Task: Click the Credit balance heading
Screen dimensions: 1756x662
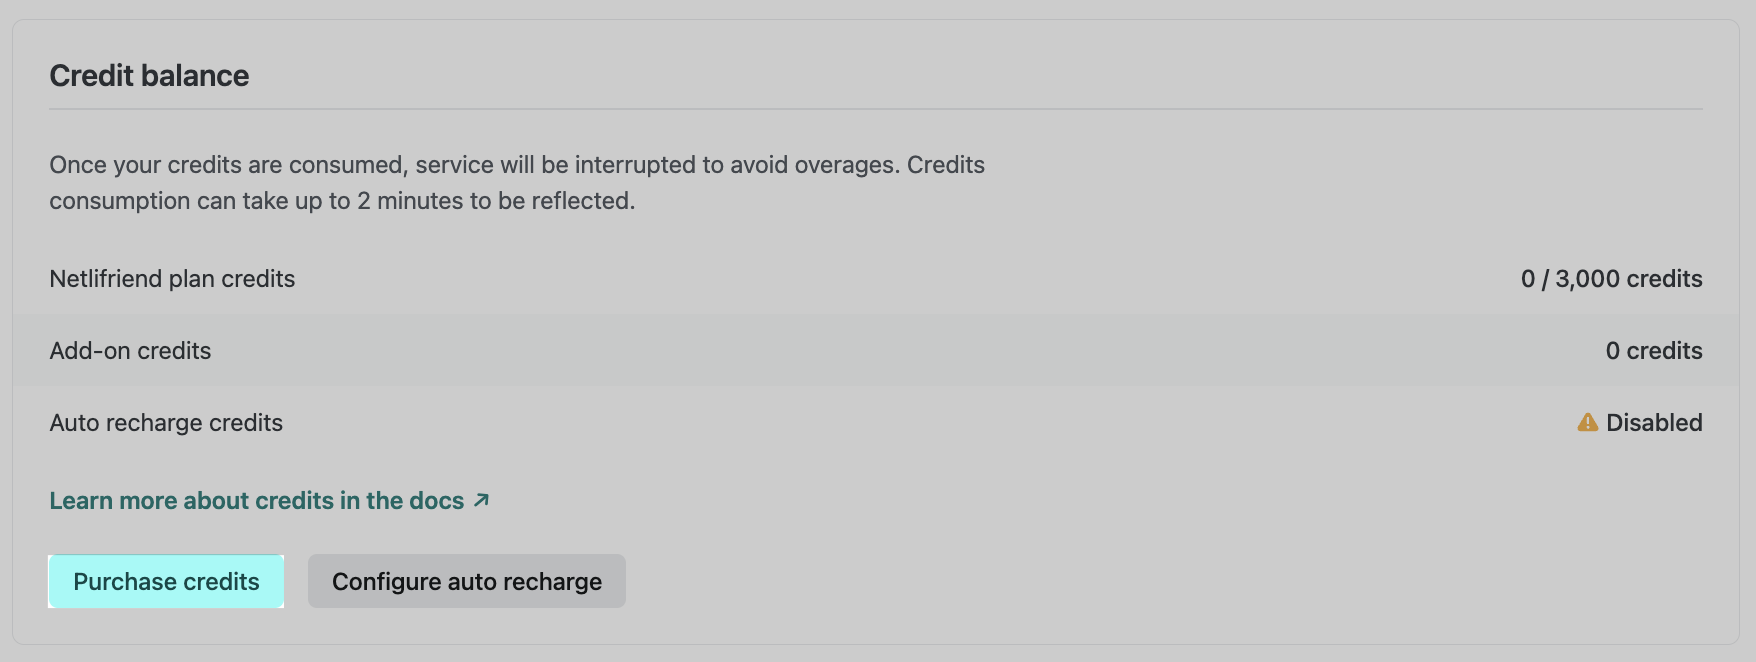Action: [150, 75]
